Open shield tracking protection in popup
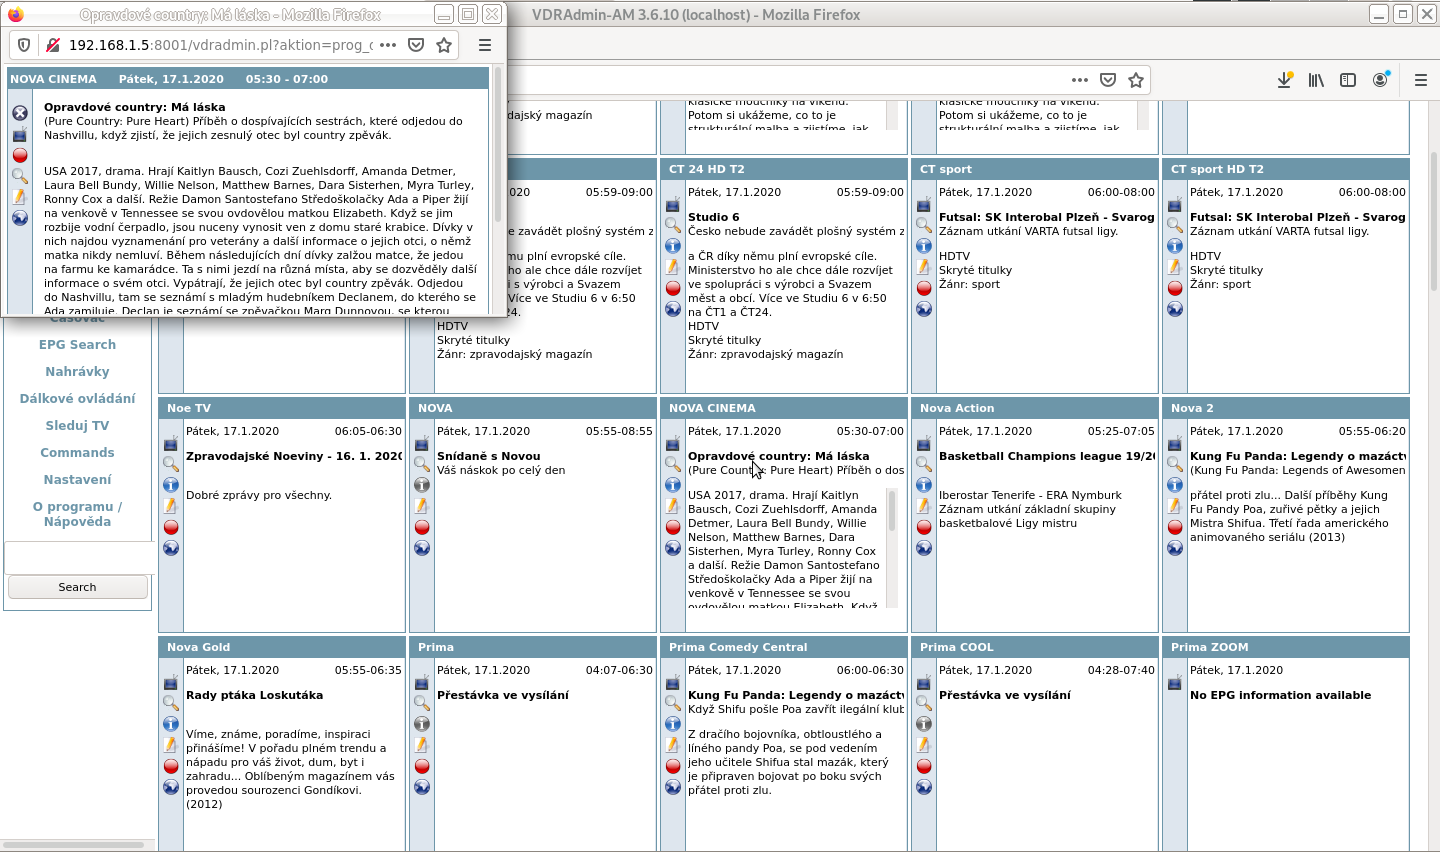 click(x=25, y=45)
